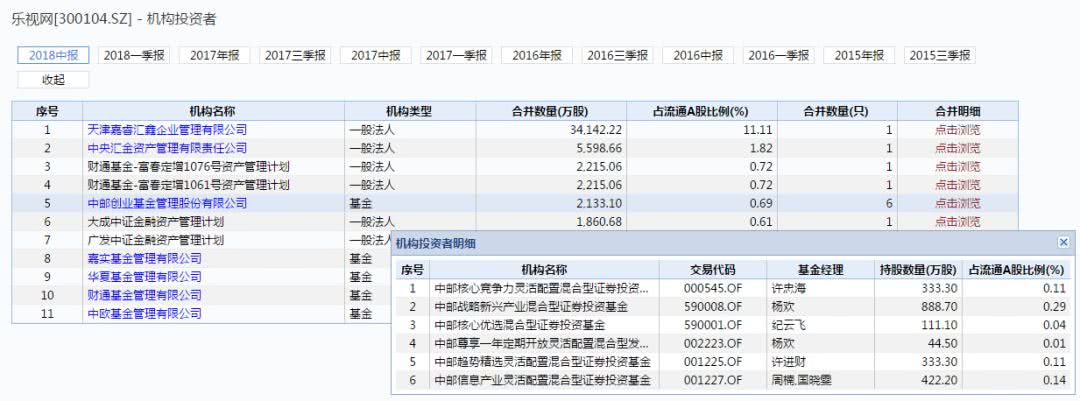Select 广发中证金融资产管理计划 row
The height and width of the screenshot is (401, 1080).
pos(201,240)
